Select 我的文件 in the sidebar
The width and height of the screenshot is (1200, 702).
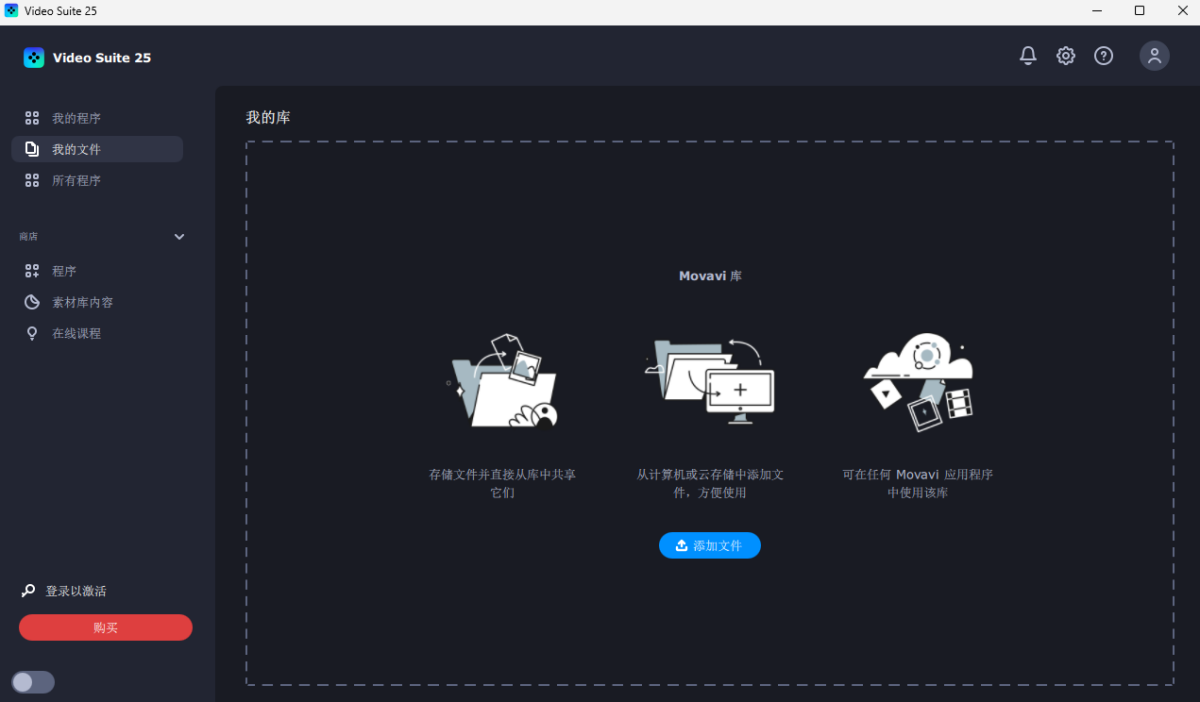(76, 149)
